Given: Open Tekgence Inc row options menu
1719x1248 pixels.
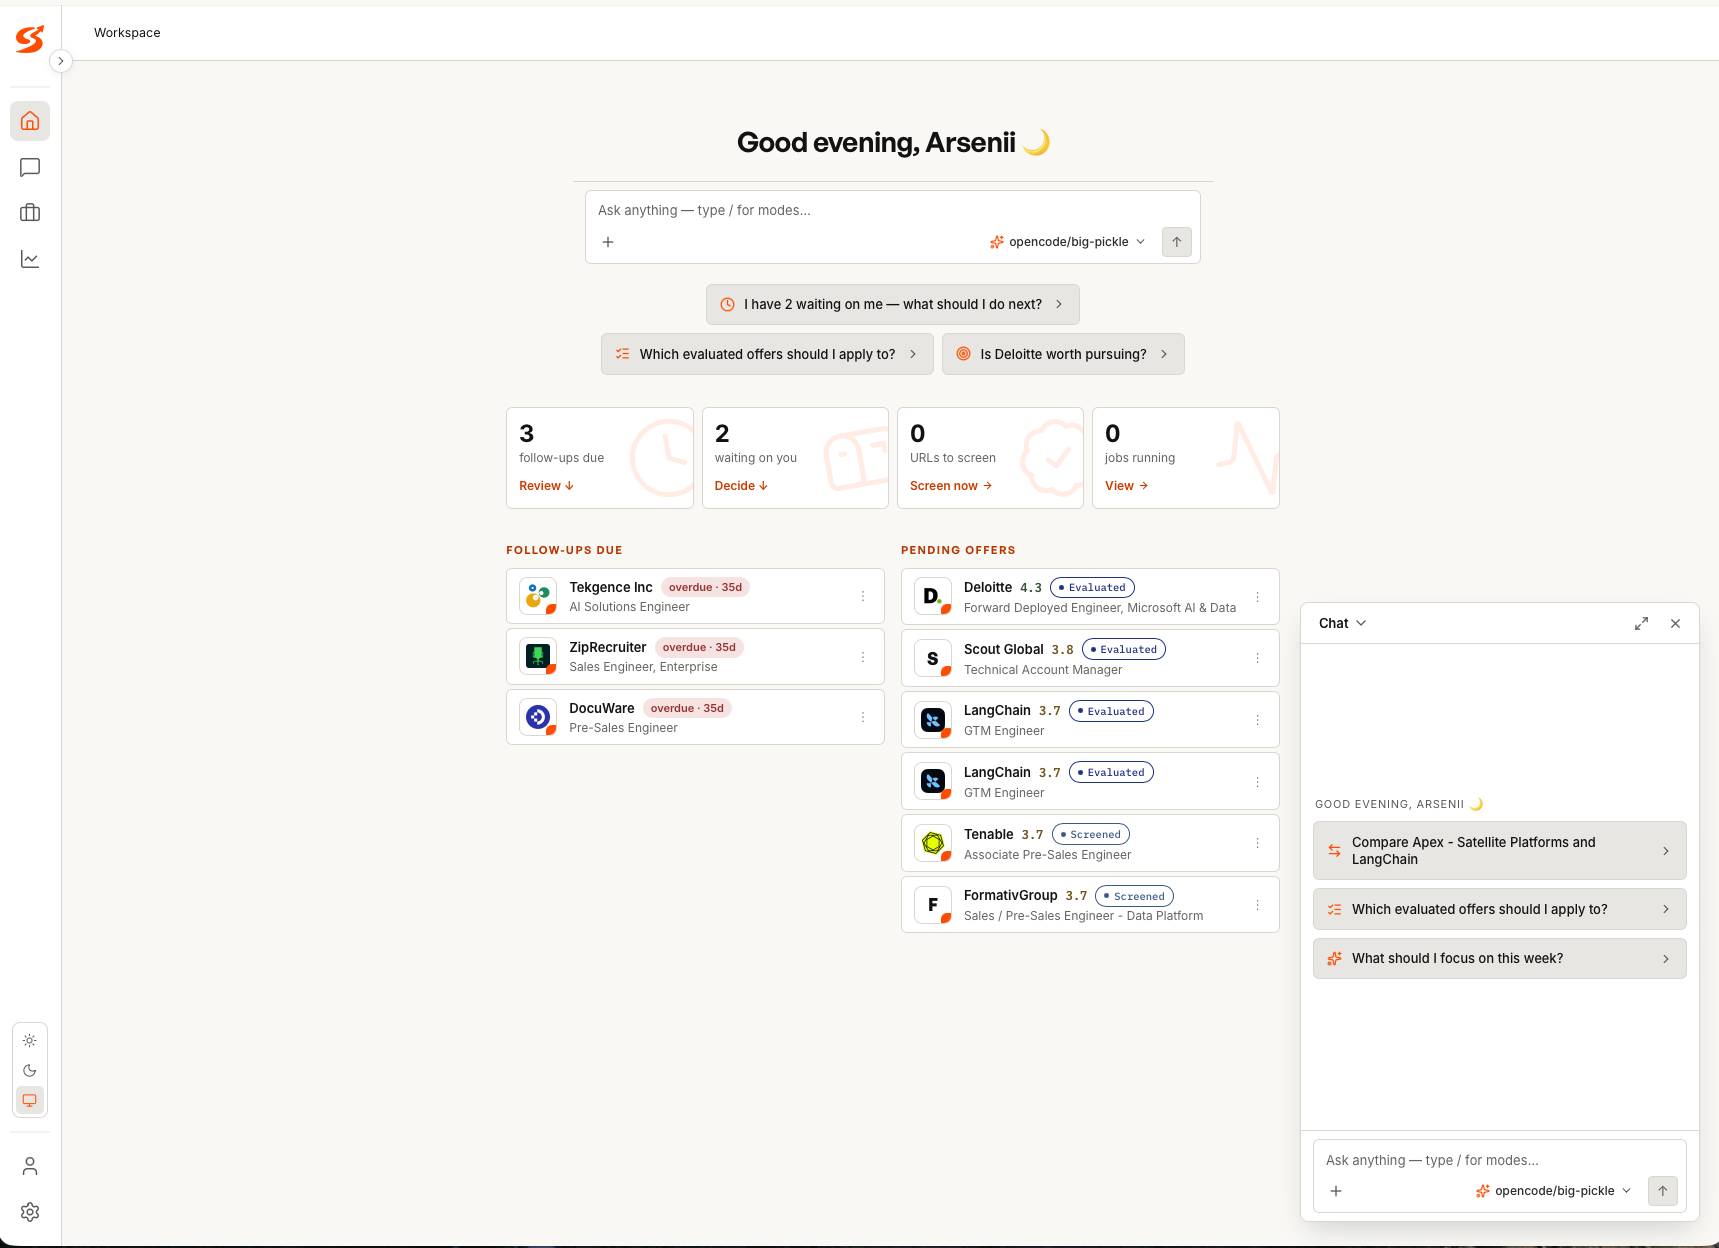Looking at the screenshot, I should [x=863, y=596].
